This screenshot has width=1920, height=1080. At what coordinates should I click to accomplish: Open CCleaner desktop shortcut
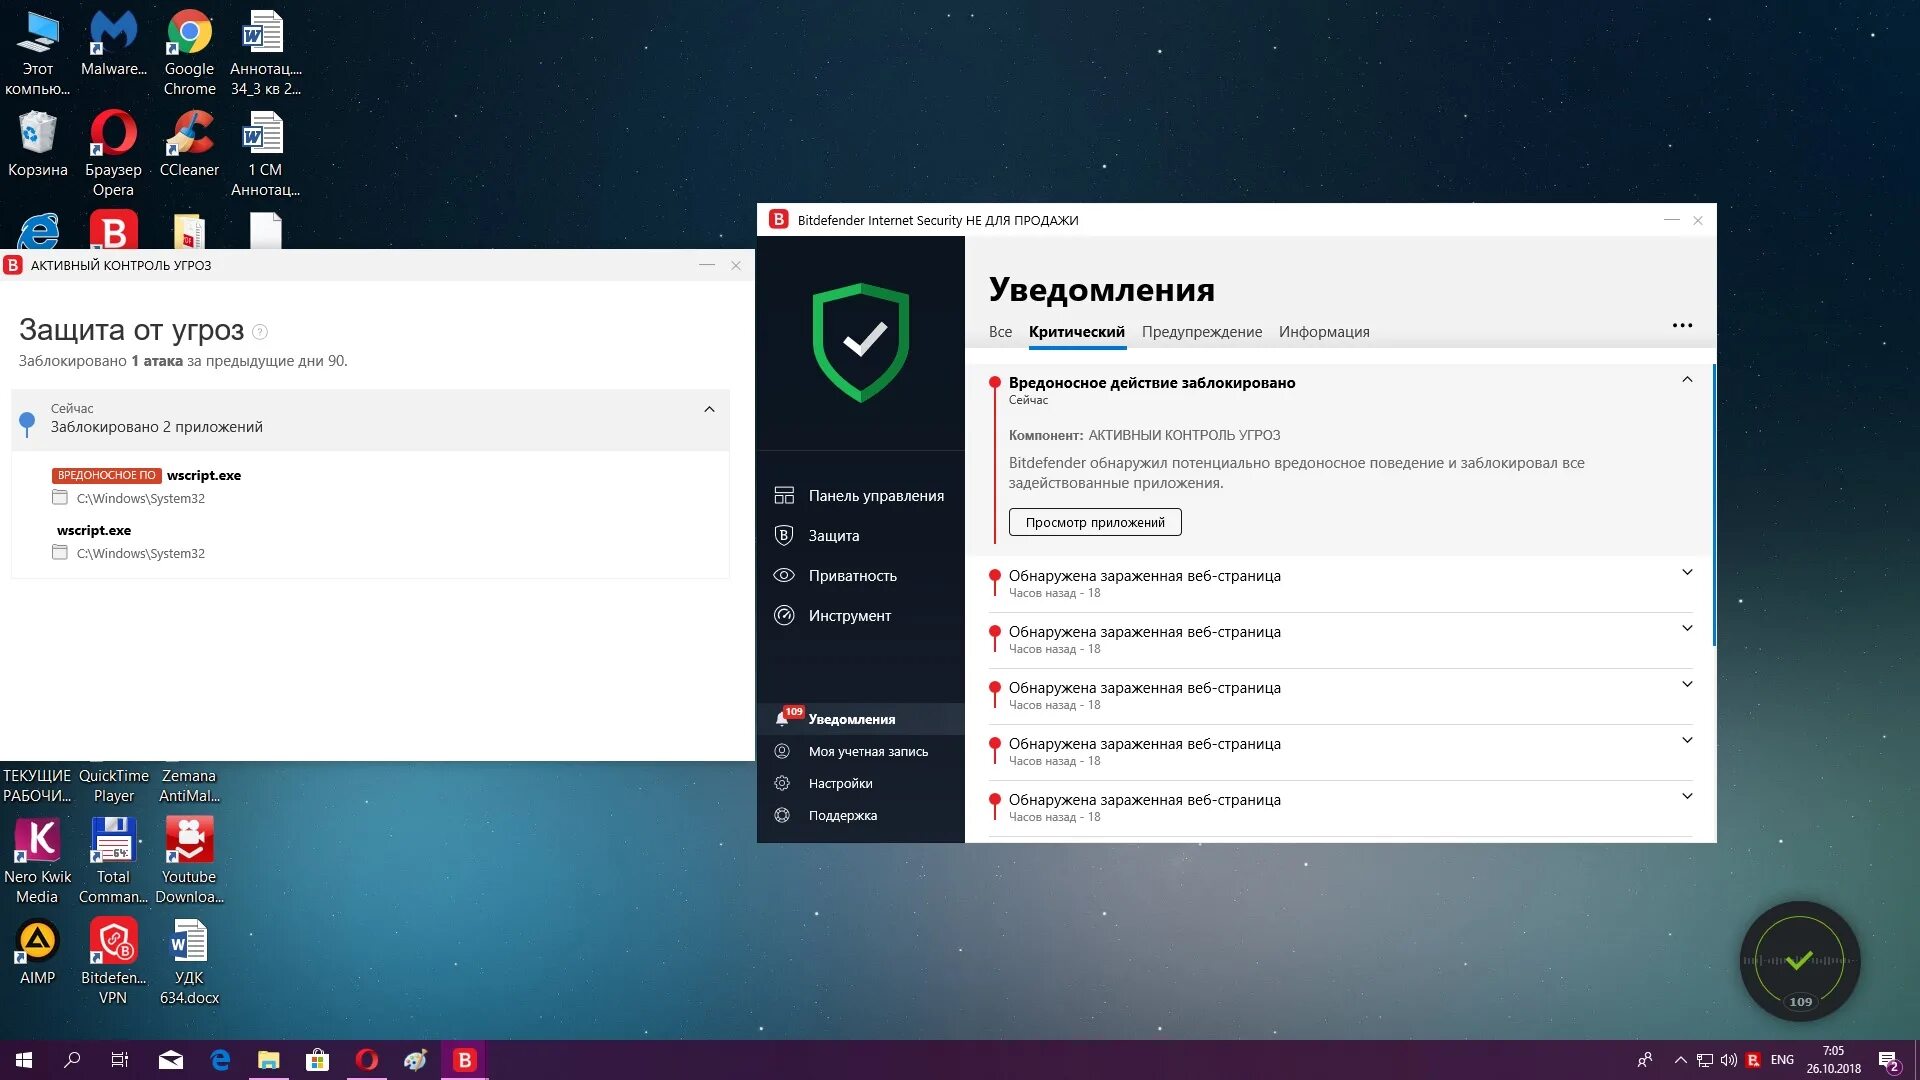coord(189,145)
